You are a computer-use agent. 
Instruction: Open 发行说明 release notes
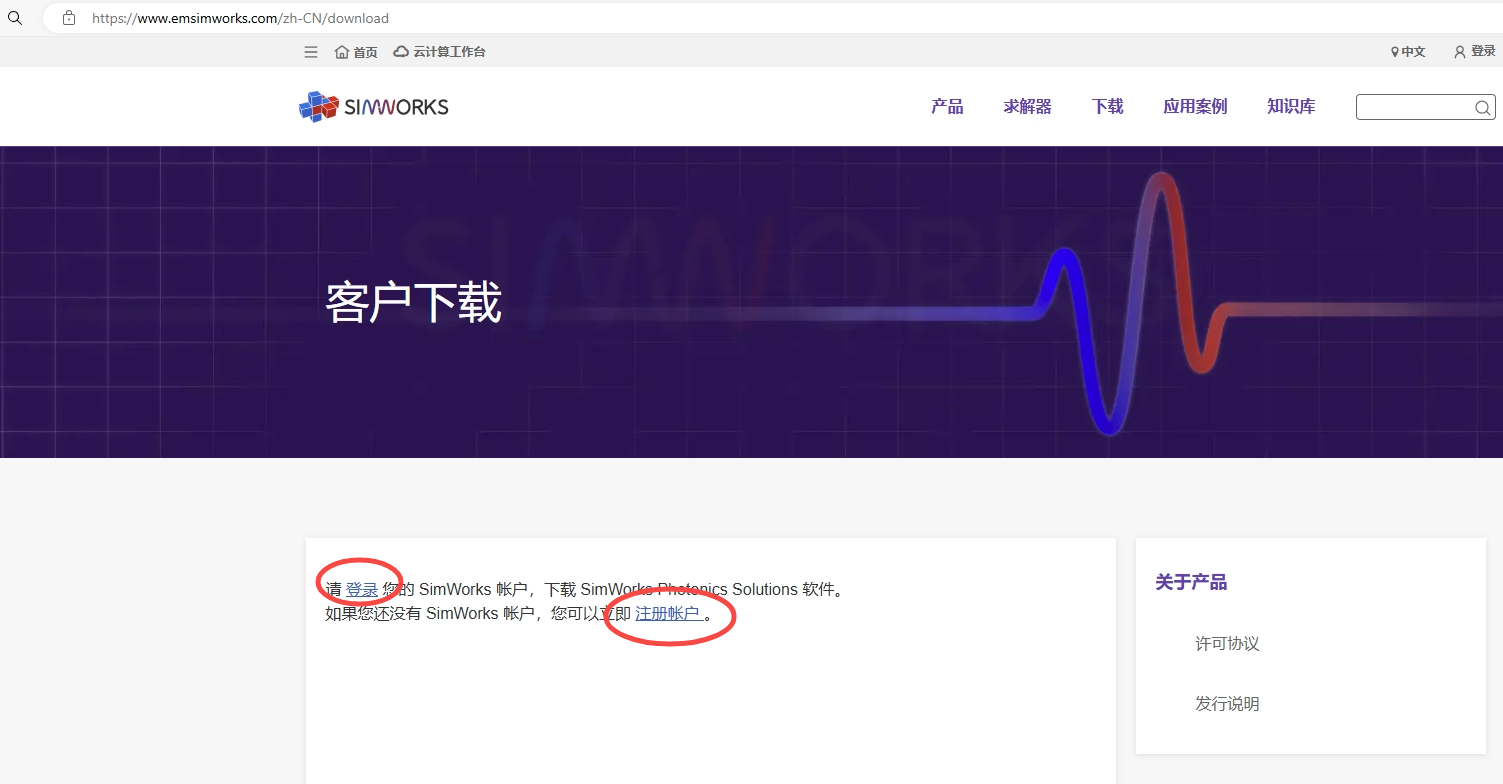[1227, 704]
